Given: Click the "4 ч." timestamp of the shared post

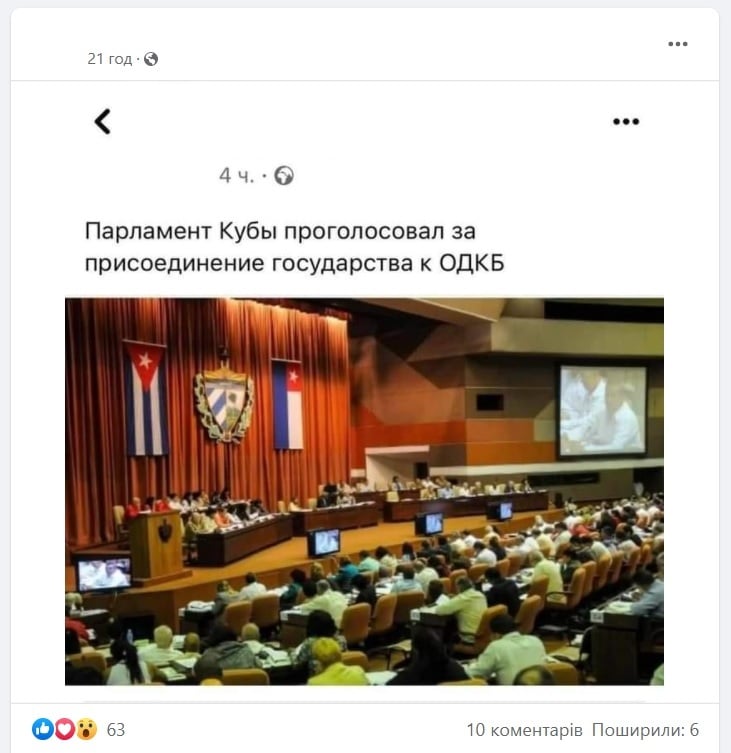Looking at the screenshot, I should click(236, 176).
